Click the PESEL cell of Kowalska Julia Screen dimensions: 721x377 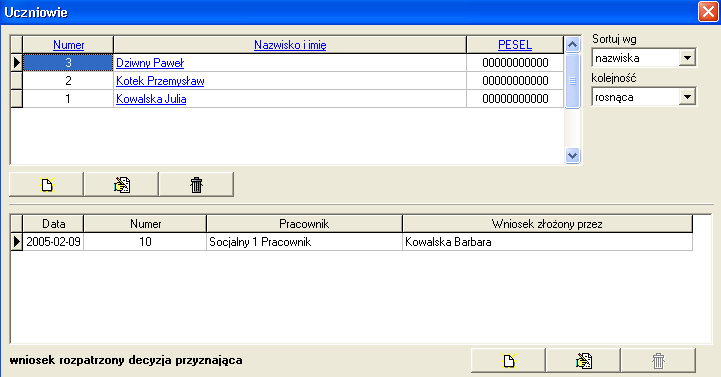point(515,99)
